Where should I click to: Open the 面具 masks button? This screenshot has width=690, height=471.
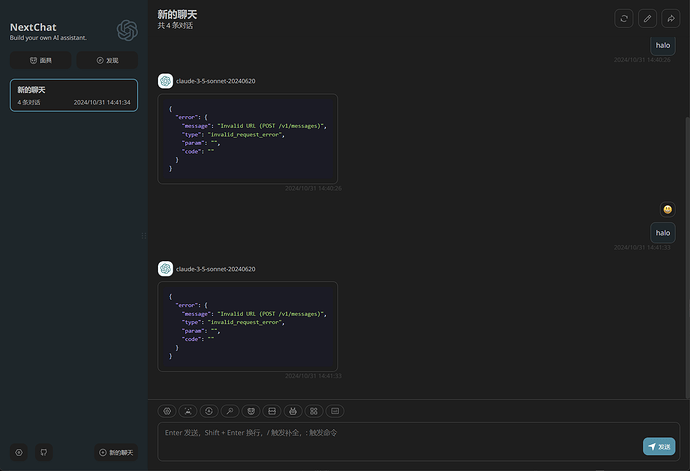click(40, 60)
